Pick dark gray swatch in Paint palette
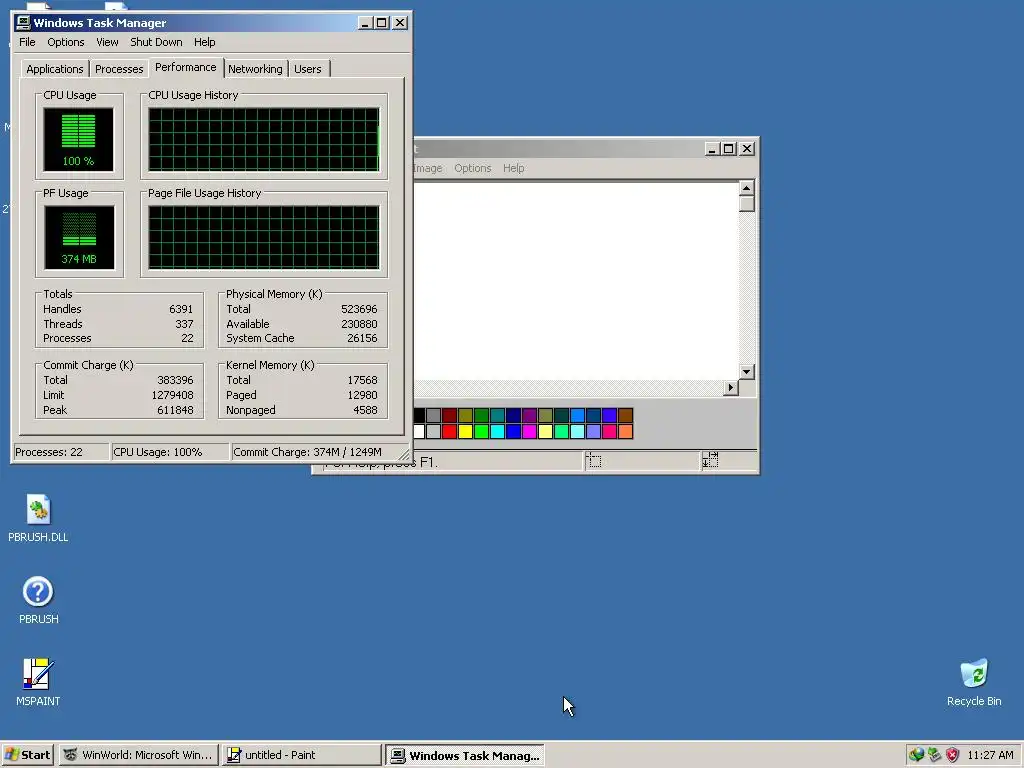This screenshot has width=1024, height=768. pos(433,415)
